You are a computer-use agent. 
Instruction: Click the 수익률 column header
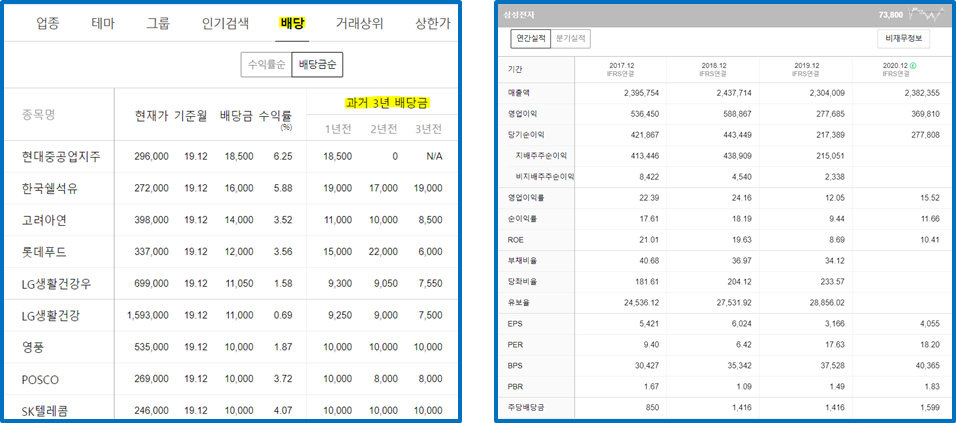[x=275, y=115]
